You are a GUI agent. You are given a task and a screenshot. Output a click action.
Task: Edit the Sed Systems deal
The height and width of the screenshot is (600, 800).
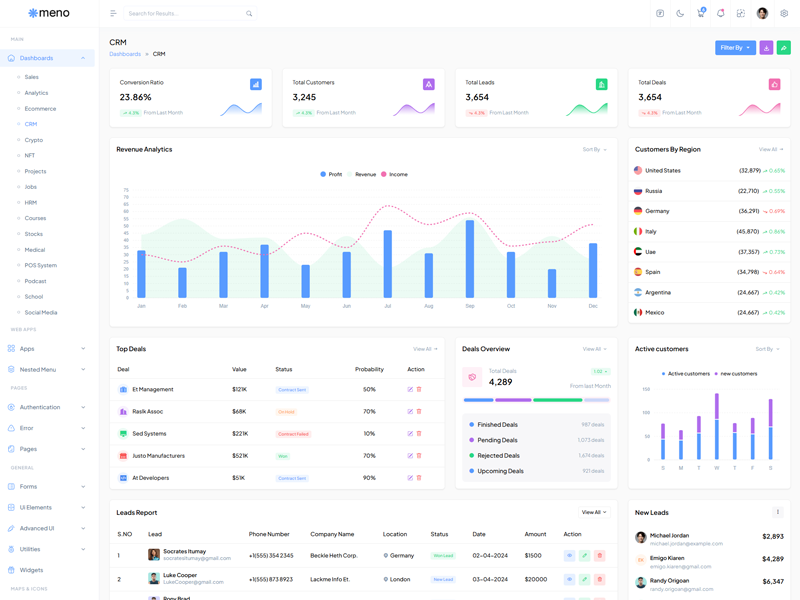click(410, 433)
